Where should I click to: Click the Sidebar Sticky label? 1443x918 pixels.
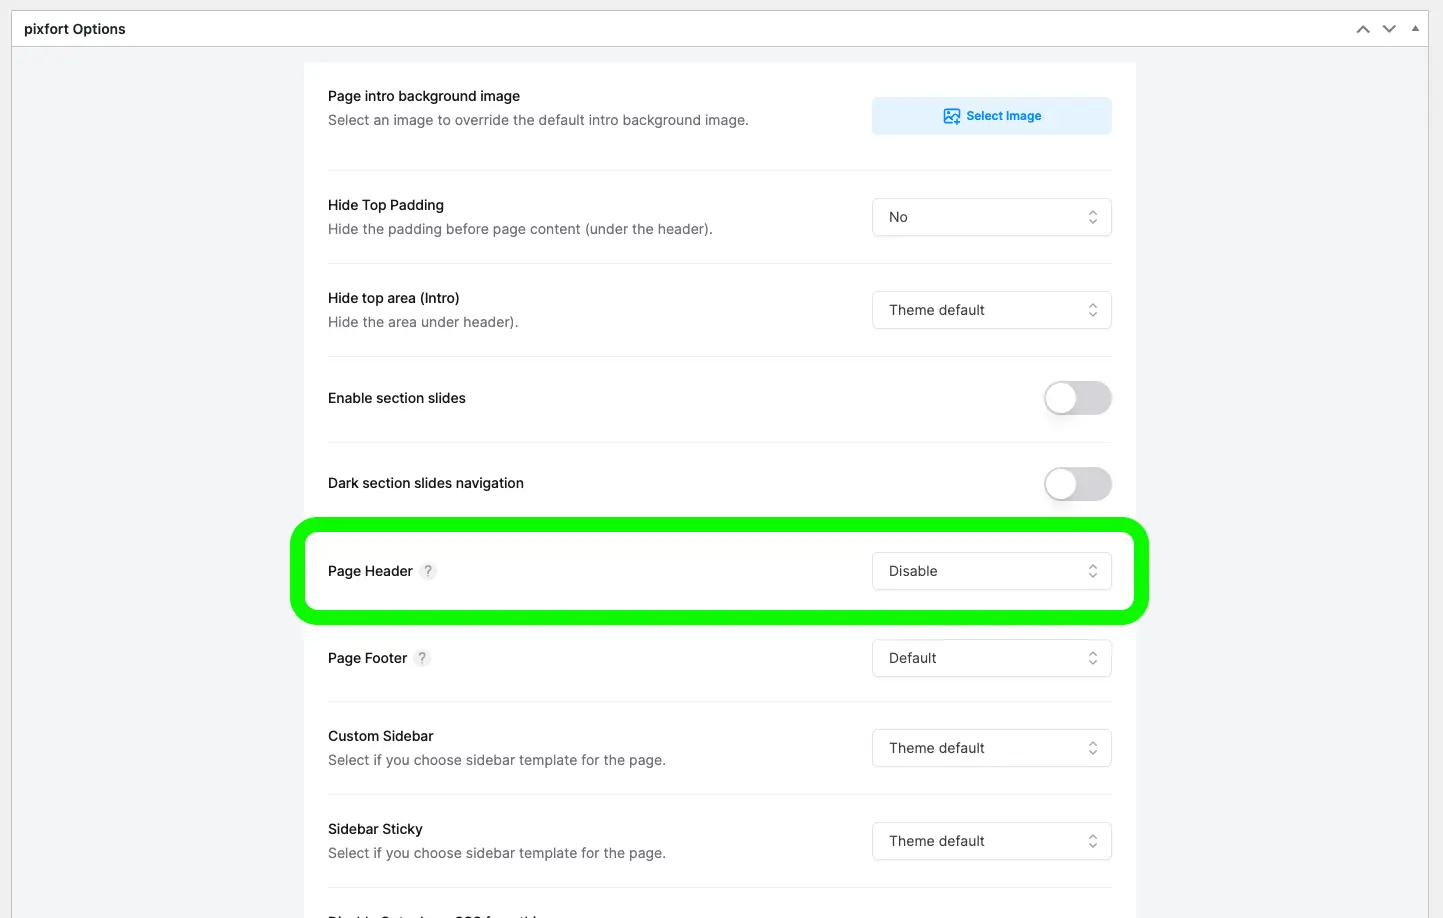click(x=375, y=829)
